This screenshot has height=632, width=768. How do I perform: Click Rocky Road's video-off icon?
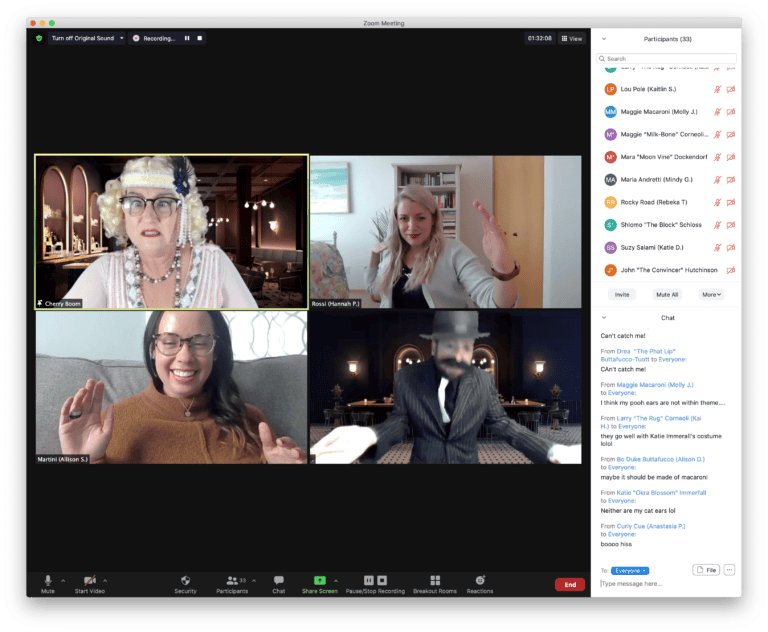pos(731,202)
